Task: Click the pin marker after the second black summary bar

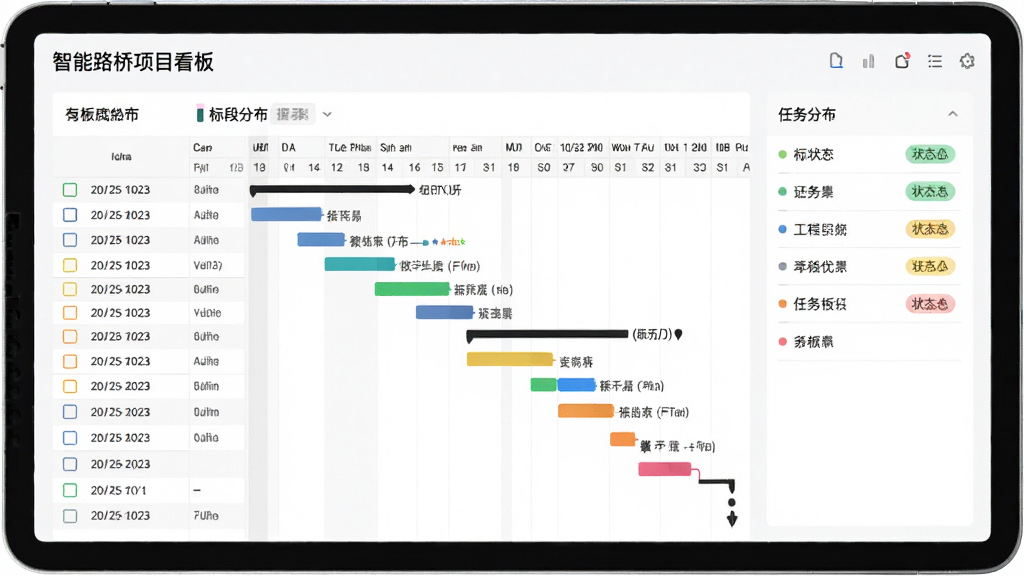Action: (679, 334)
